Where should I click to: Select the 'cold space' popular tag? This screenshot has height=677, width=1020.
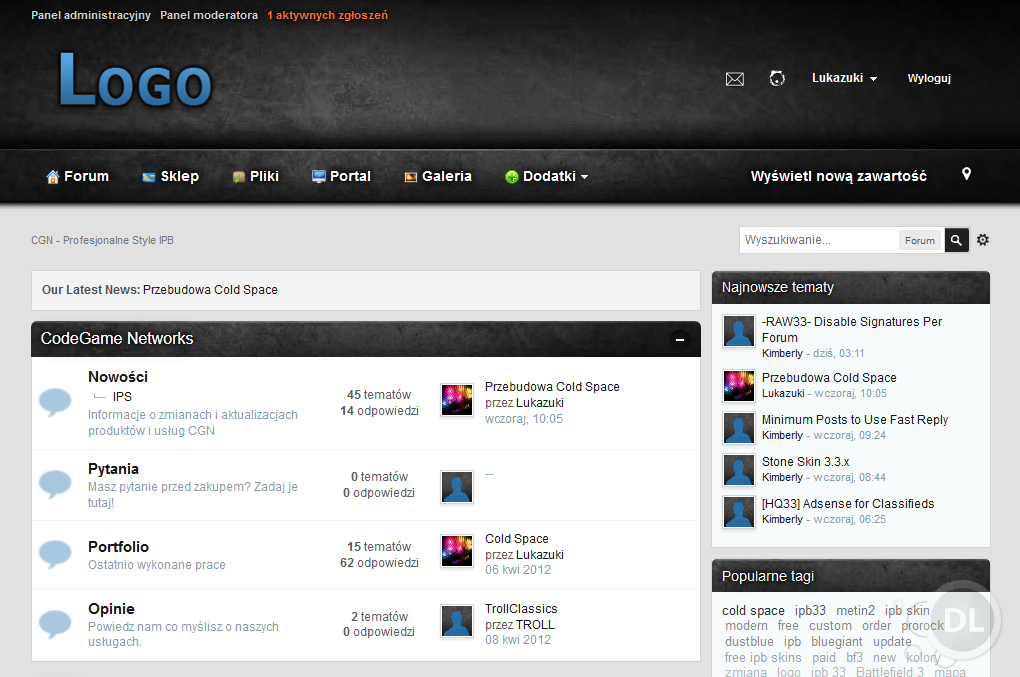(x=753, y=610)
